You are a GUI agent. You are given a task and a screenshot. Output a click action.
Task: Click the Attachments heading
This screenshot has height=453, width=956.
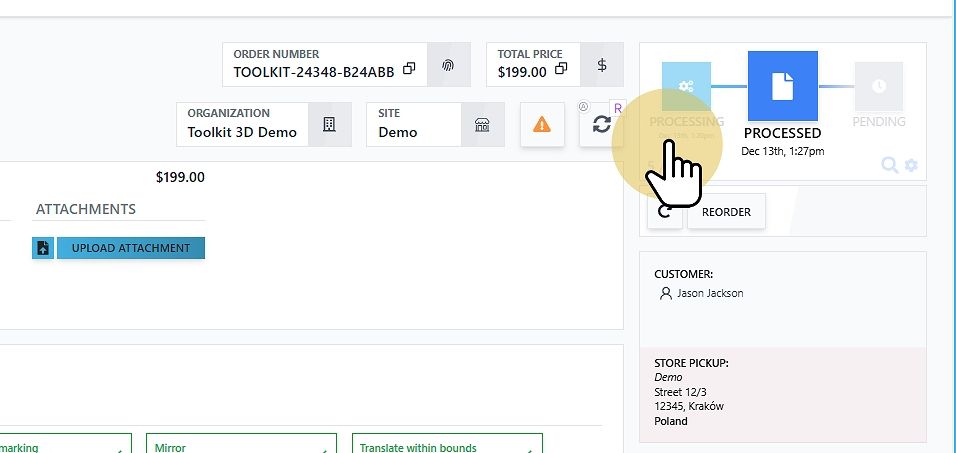click(x=86, y=209)
